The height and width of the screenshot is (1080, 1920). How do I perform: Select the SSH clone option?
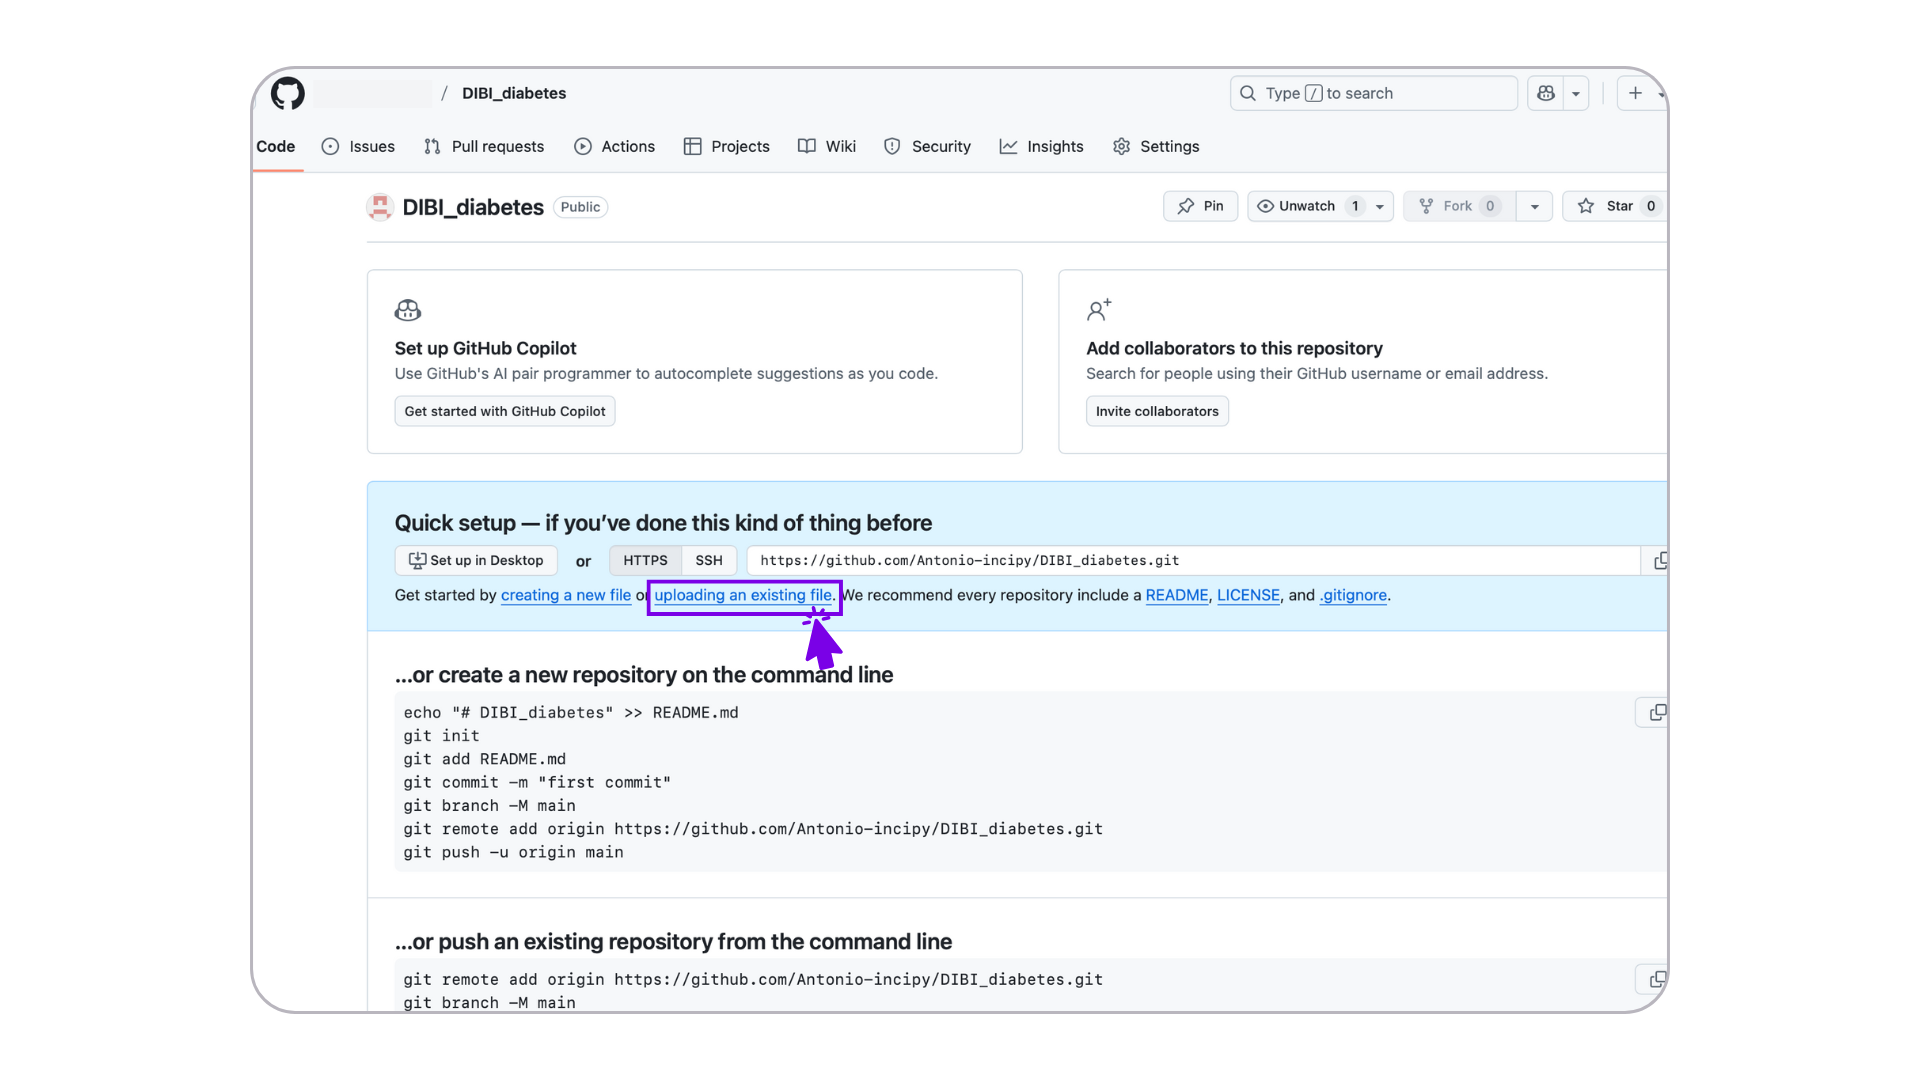tap(709, 560)
